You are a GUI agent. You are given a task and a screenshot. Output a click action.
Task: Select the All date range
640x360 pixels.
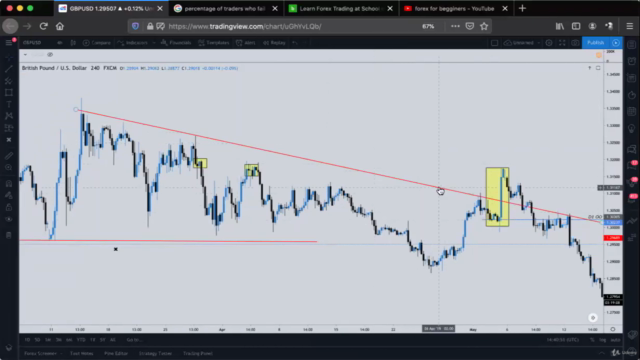tap(113, 340)
